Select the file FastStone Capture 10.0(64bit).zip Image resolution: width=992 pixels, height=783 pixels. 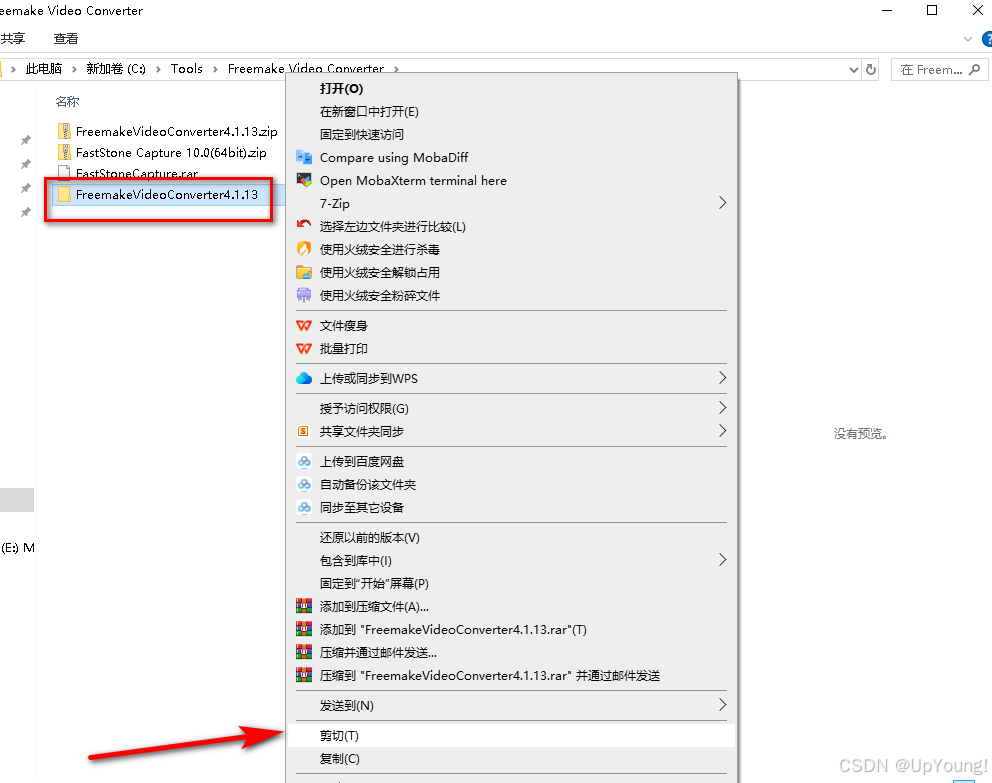click(171, 152)
